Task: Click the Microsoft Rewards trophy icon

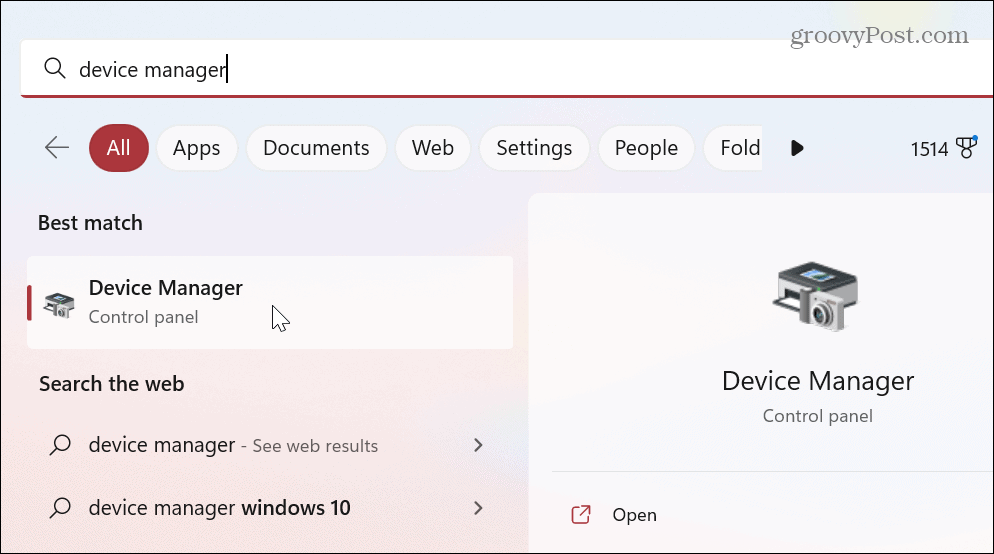Action: [966, 147]
